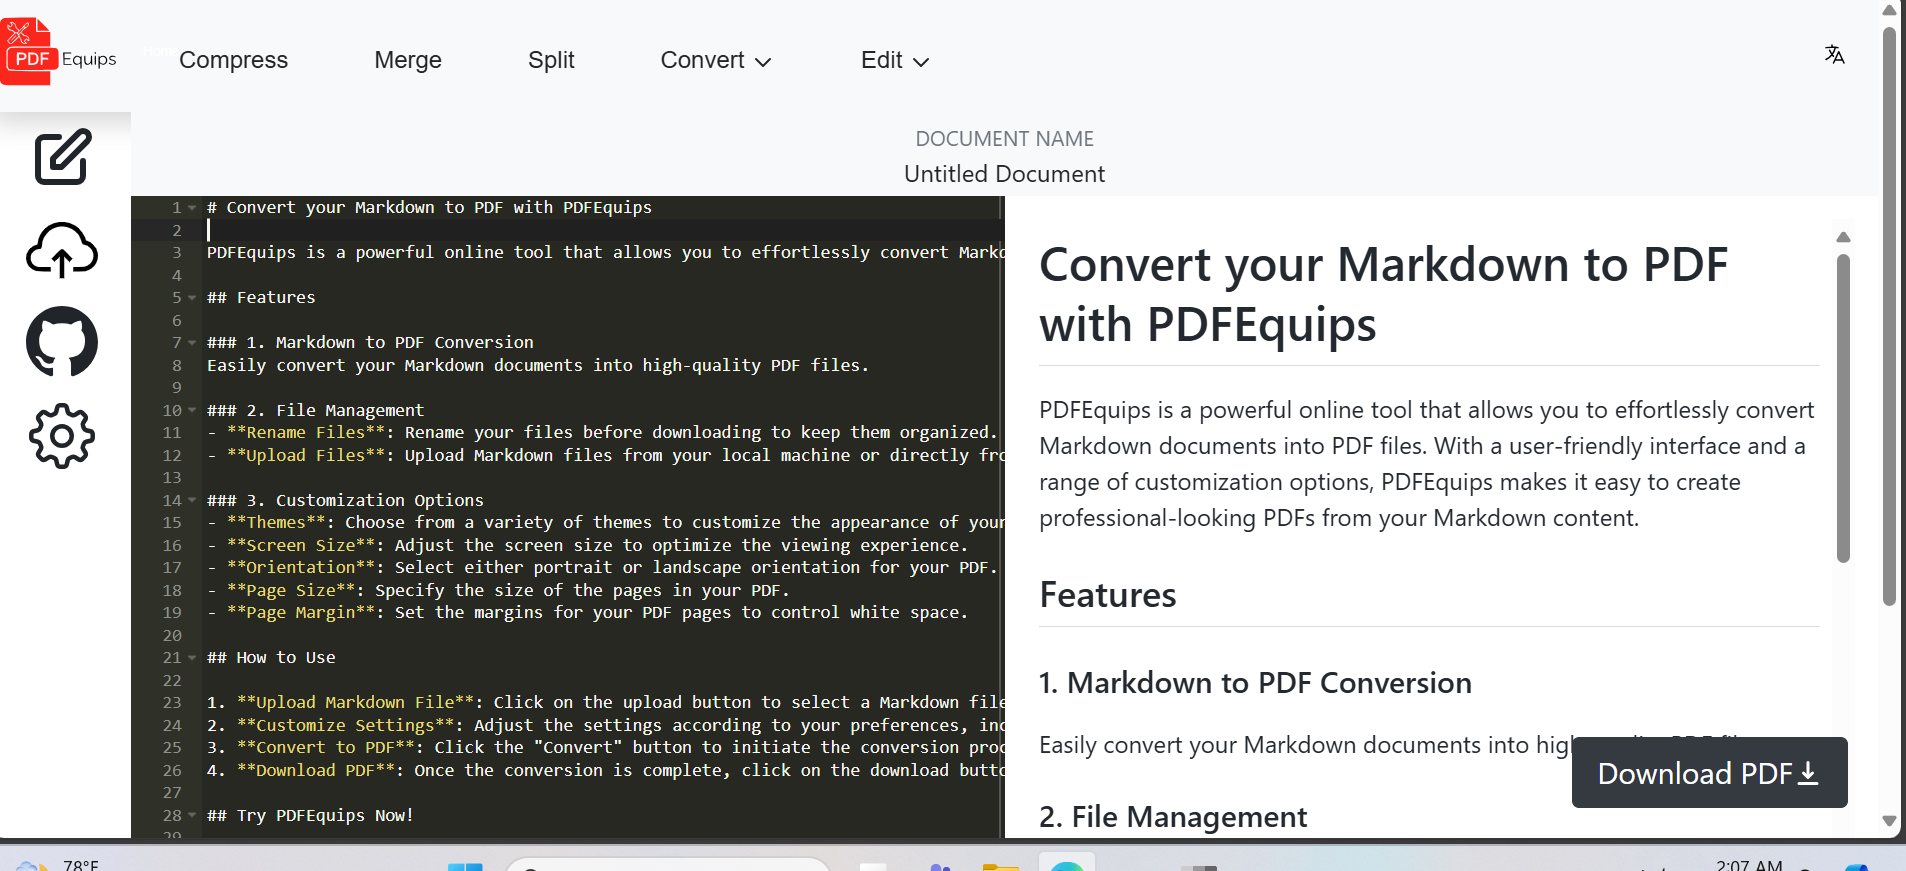Click the '**Convert to PDF**' editor line

(x=605, y=748)
